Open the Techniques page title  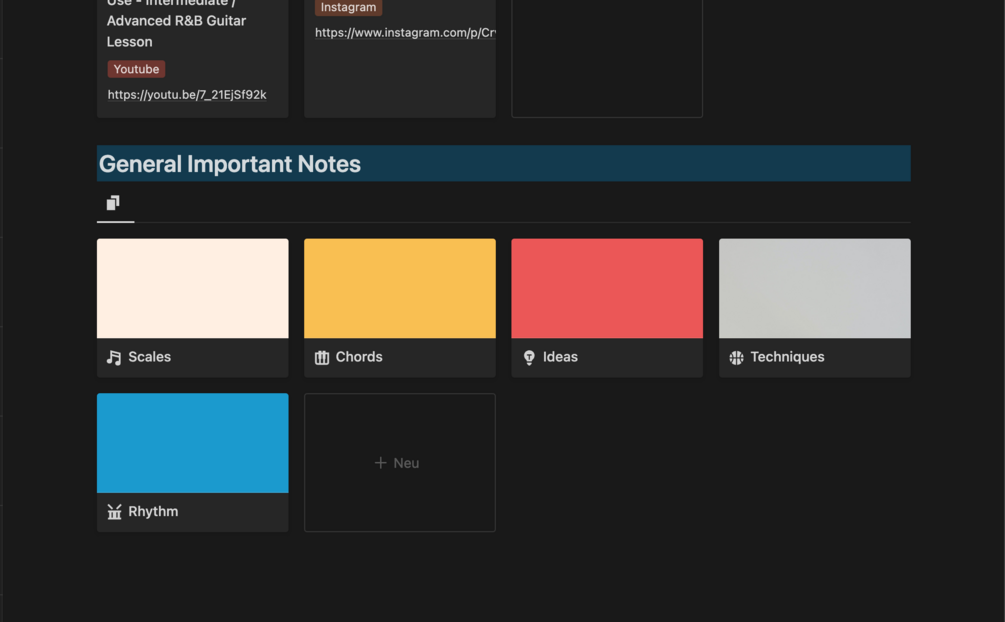pyautogui.click(x=787, y=357)
